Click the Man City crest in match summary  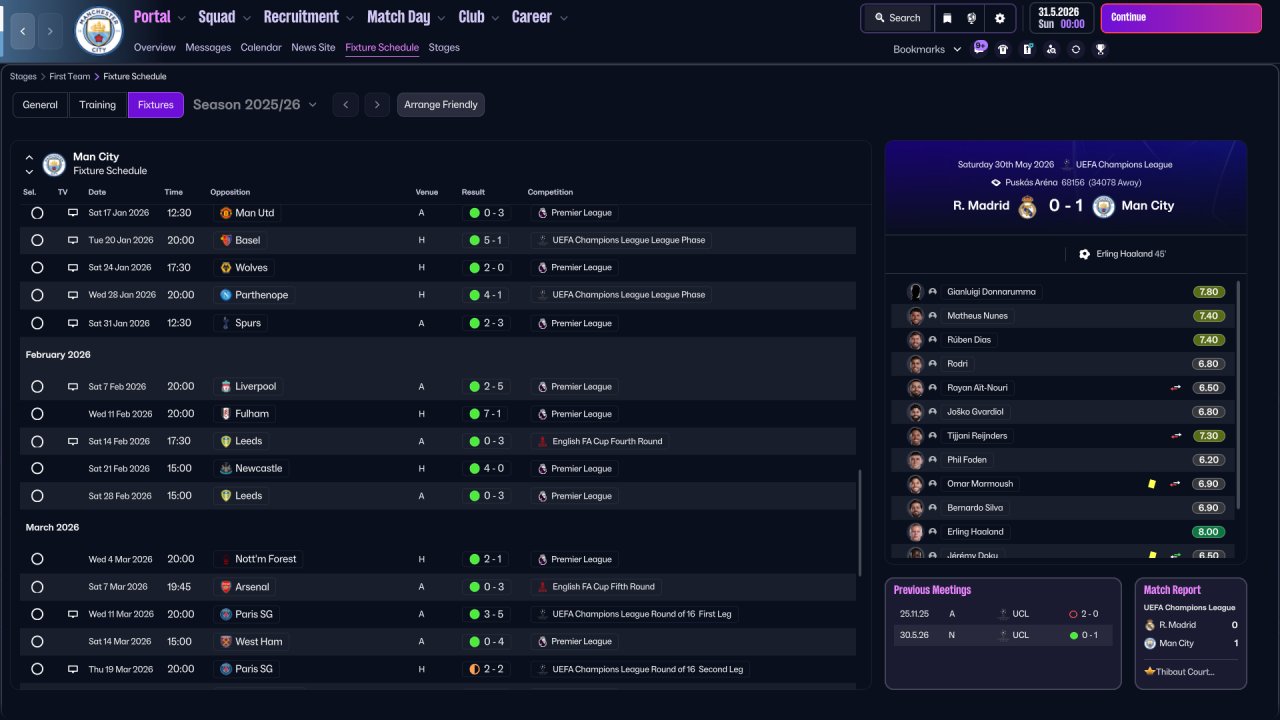(x=1103, y=207)
